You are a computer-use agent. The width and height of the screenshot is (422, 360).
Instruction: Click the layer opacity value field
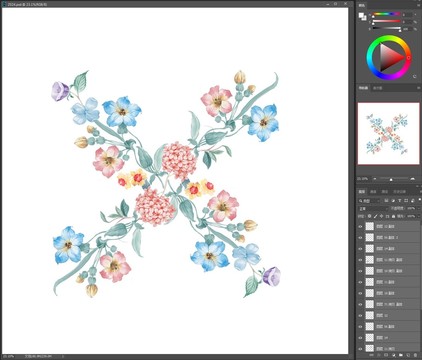[x=411, y=209]
